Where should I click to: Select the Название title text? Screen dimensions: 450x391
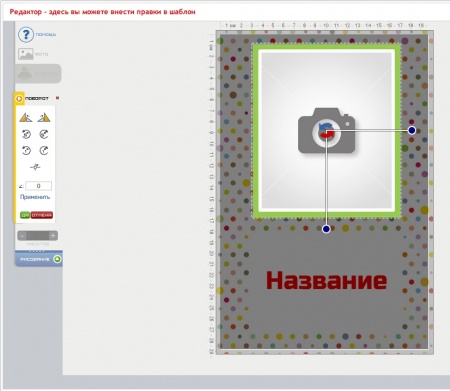click(x=326, y=280)
